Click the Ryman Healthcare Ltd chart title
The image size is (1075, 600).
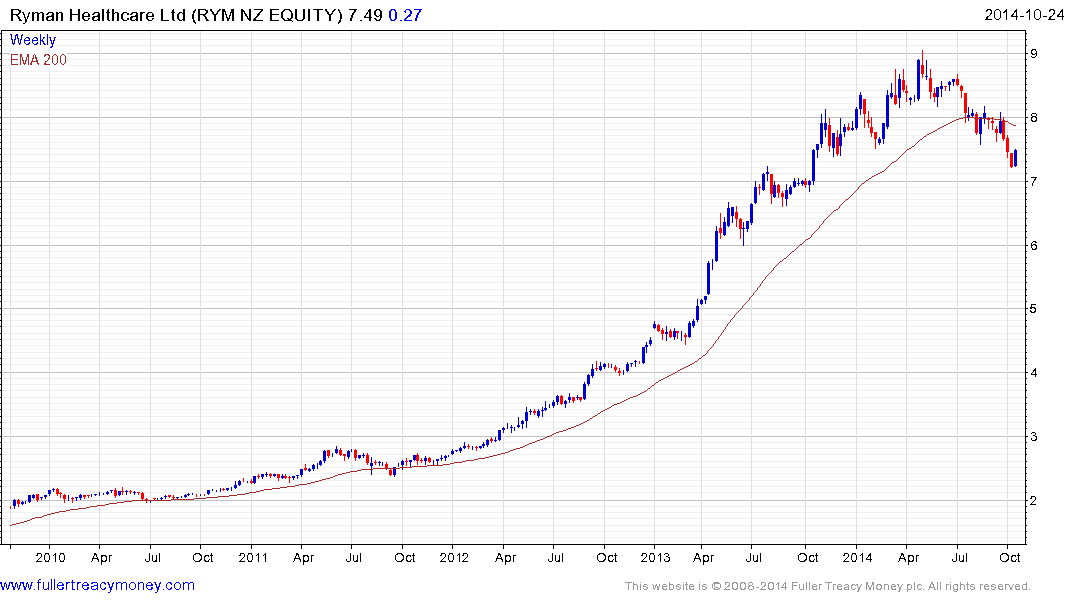pos(176,15)
